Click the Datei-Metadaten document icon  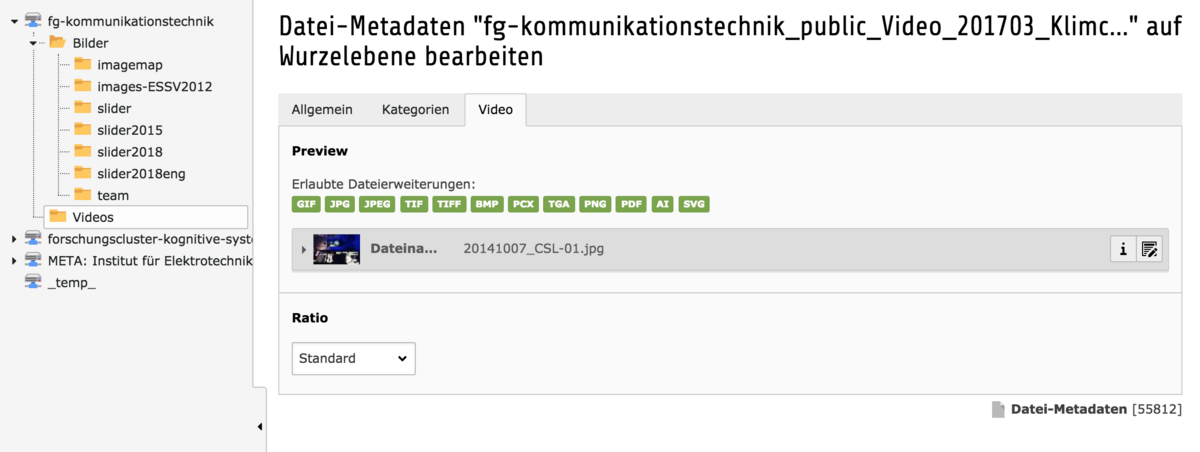[x=997, y=409]
